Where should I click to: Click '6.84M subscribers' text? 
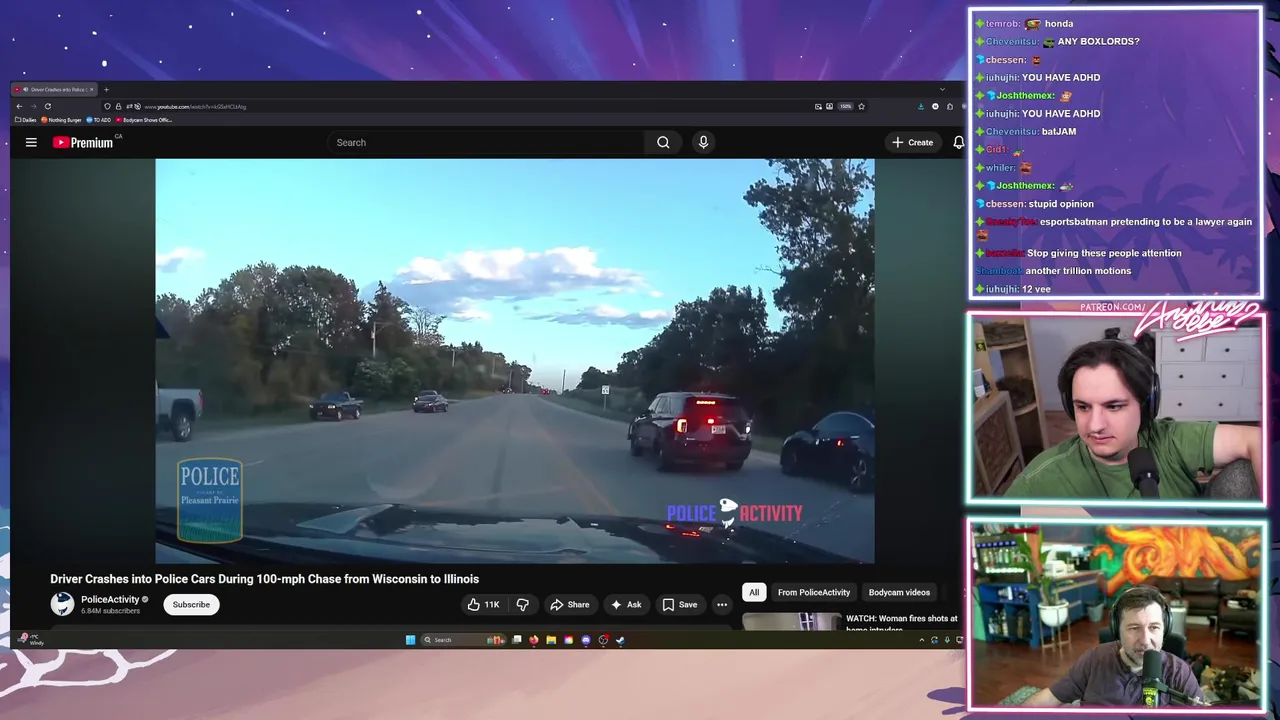click(x=110, y=611)
